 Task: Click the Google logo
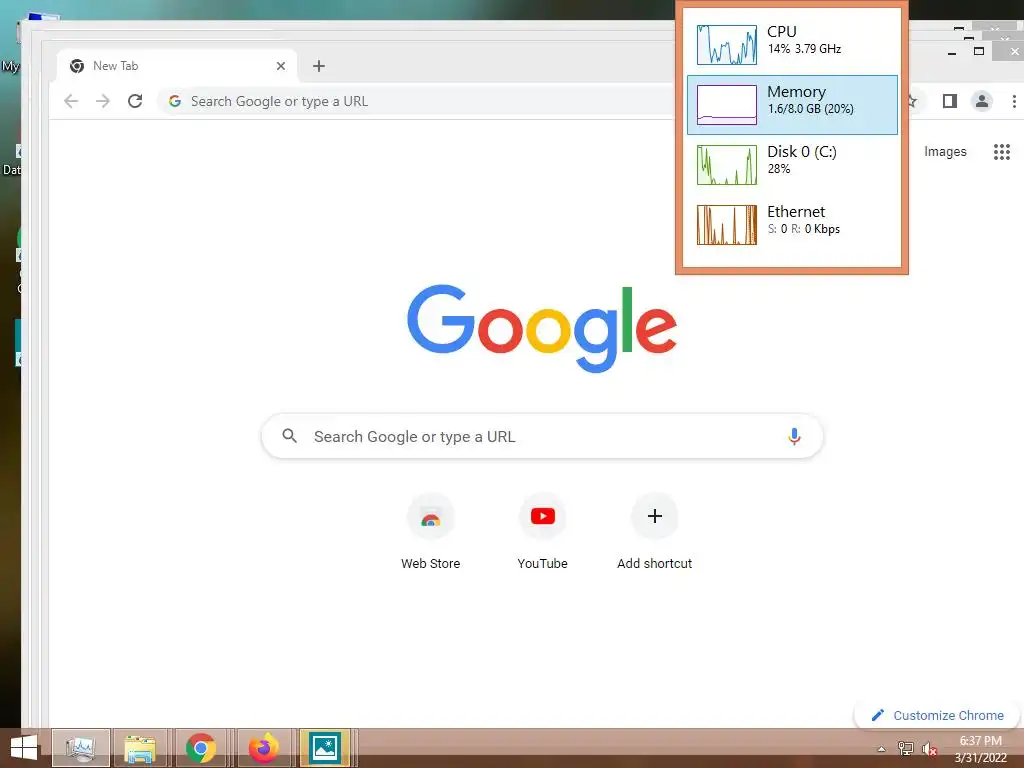click(x=542, y=328)
